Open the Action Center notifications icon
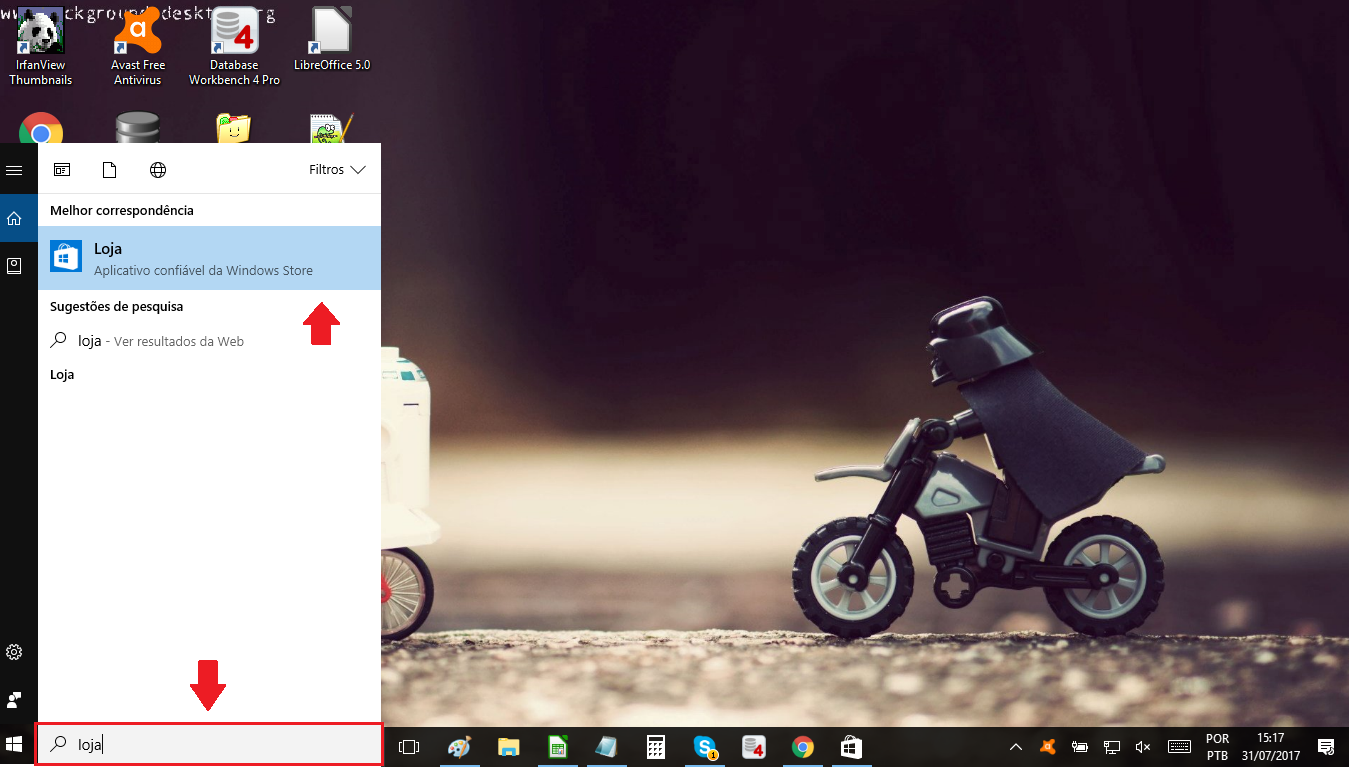Image resolution: width=1349 pixels, height=767 pixels. 1326,747
